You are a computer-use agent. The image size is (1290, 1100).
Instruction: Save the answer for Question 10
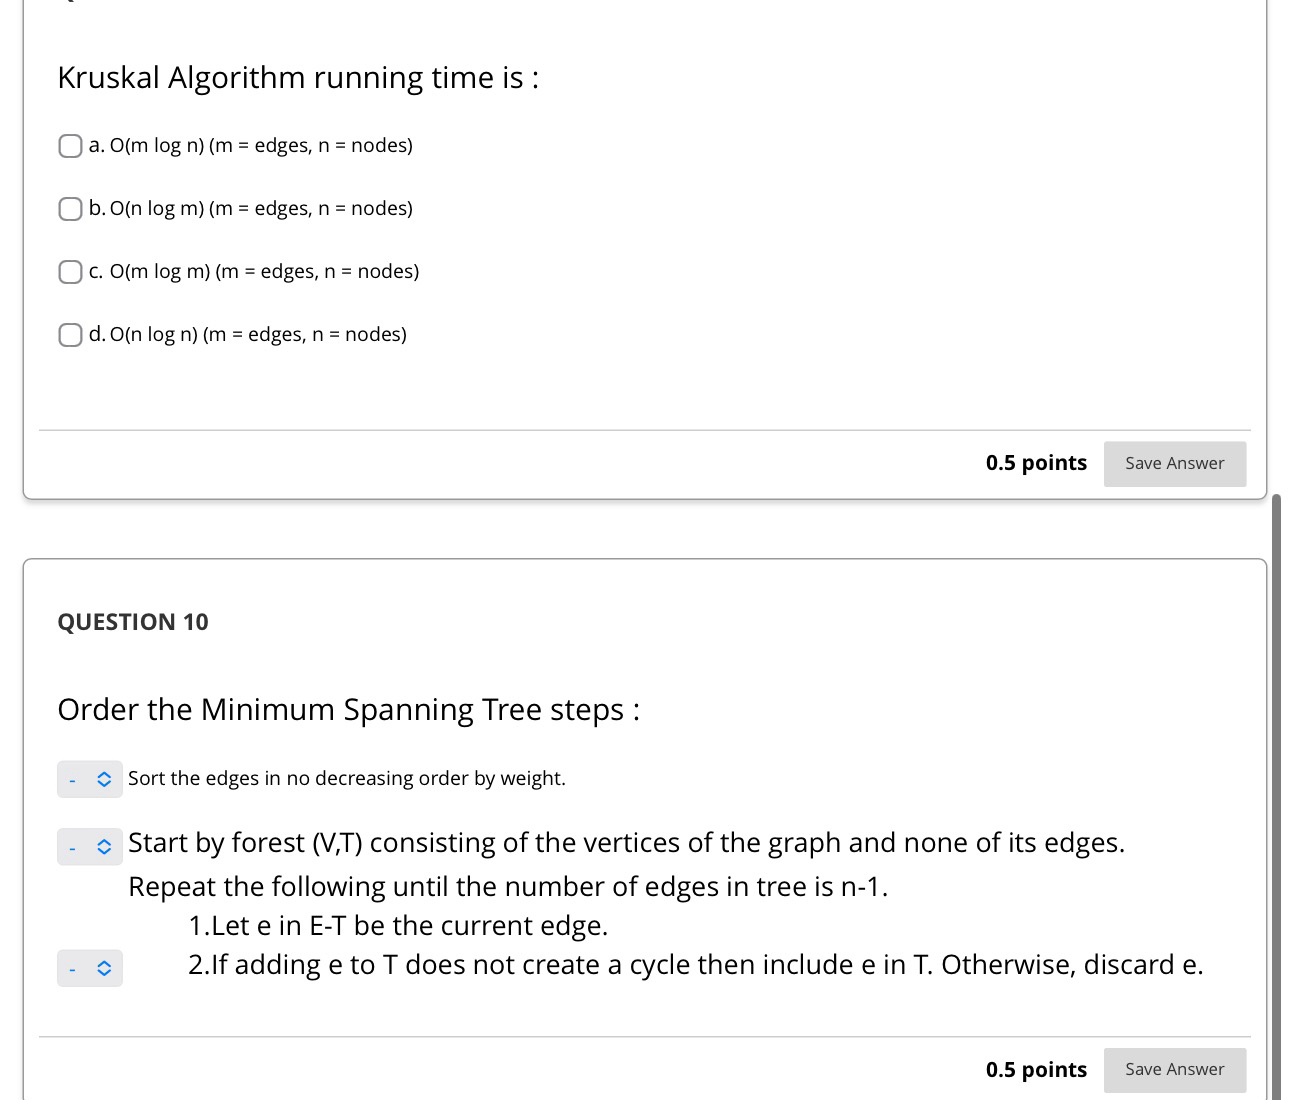click(1174, 1069)
